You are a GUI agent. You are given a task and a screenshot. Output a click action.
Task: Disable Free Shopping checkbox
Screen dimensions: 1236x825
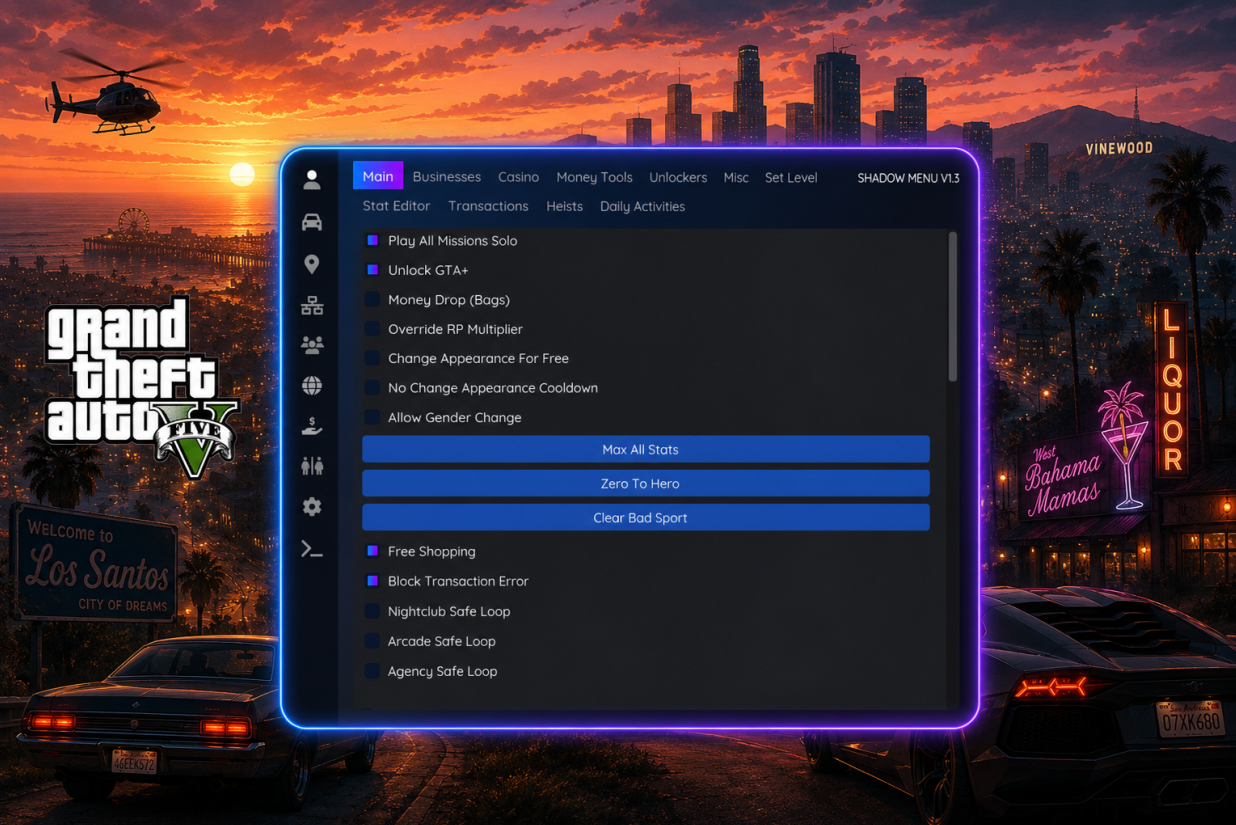point(372,551)
